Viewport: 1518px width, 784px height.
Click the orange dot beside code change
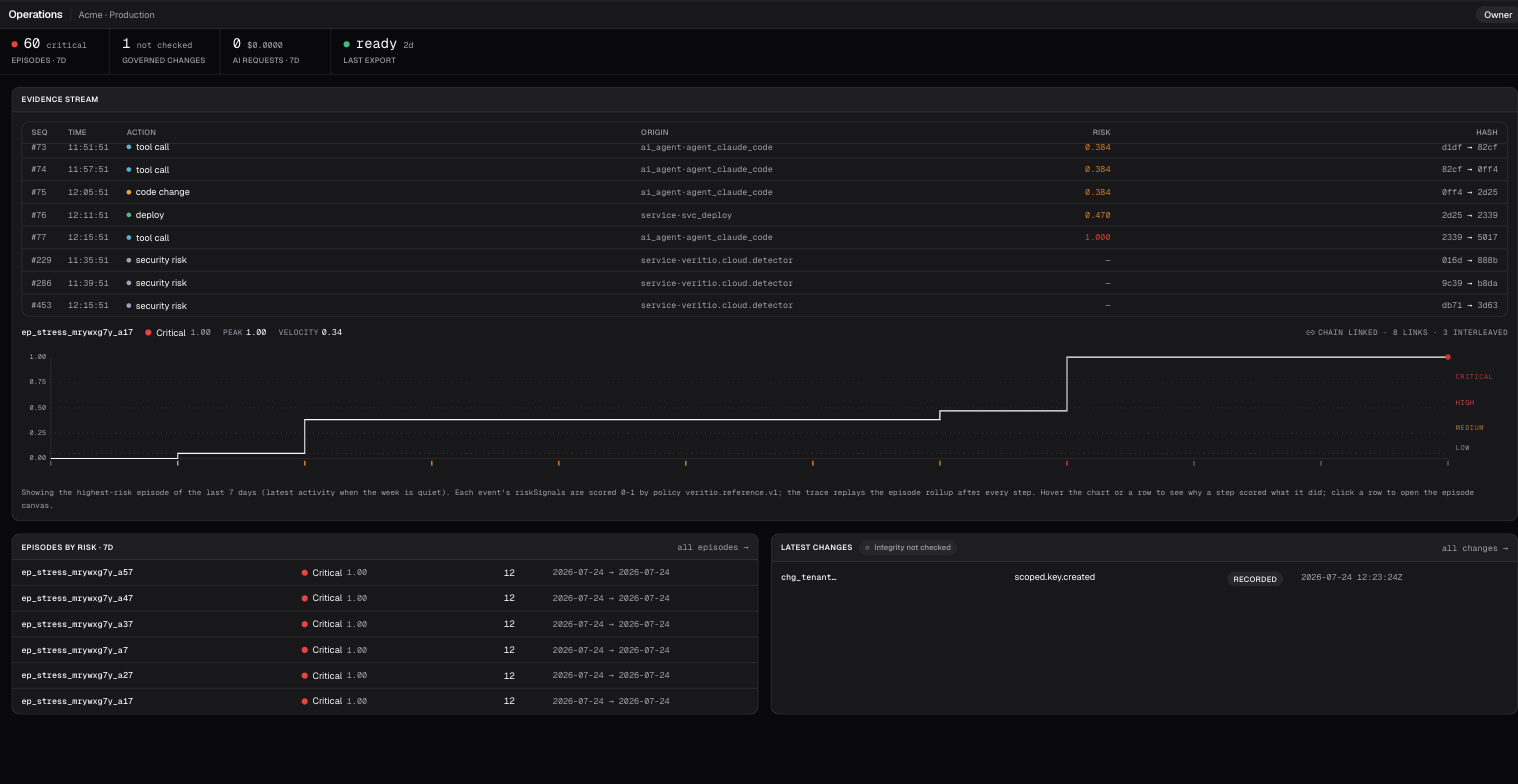coord(129,192)
